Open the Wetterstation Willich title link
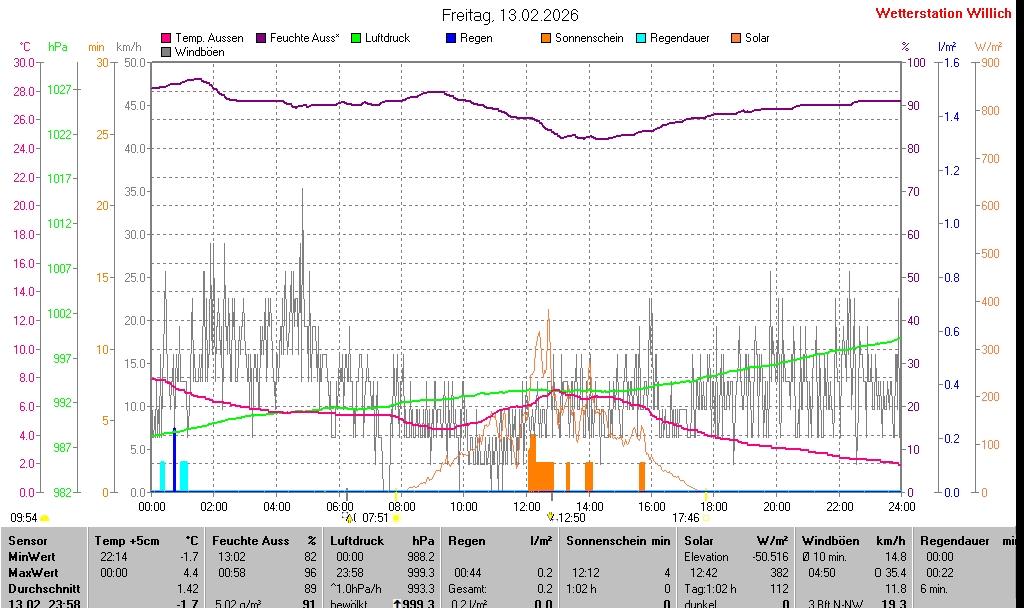 [x=943, y=13]
